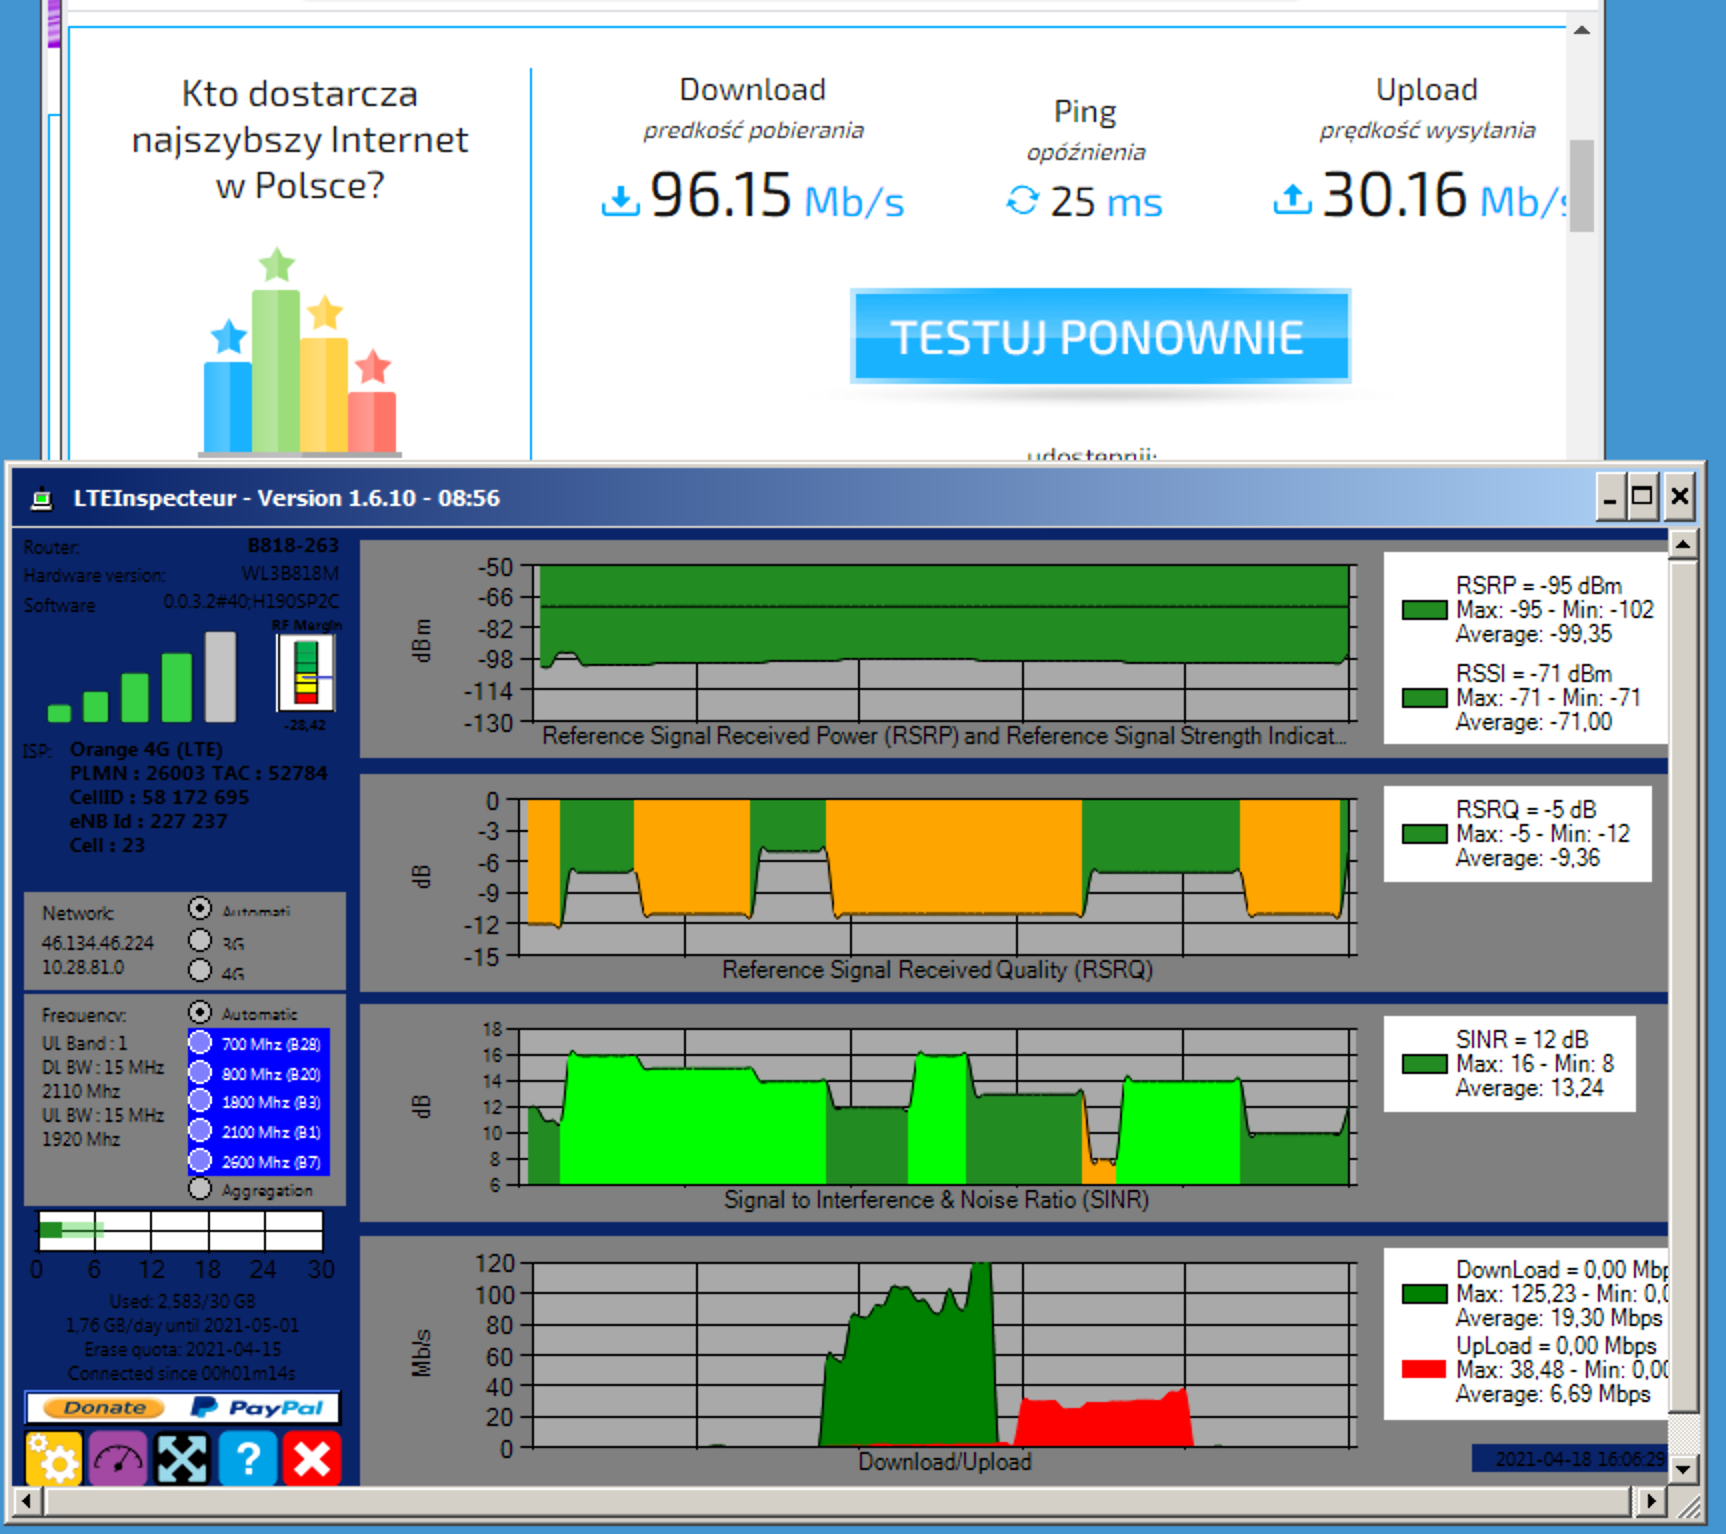Click the LTEInspecteur title bar app icon
Screen dimensions: 1726x1534
(41, 498)
